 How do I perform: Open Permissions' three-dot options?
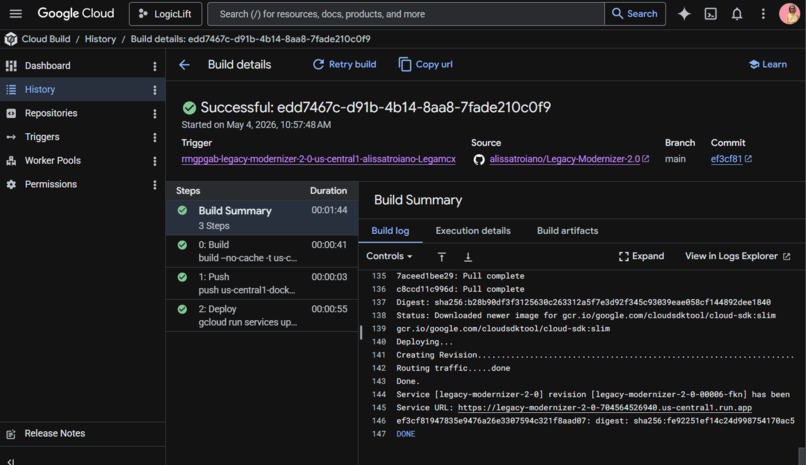[x=155, y=184]
